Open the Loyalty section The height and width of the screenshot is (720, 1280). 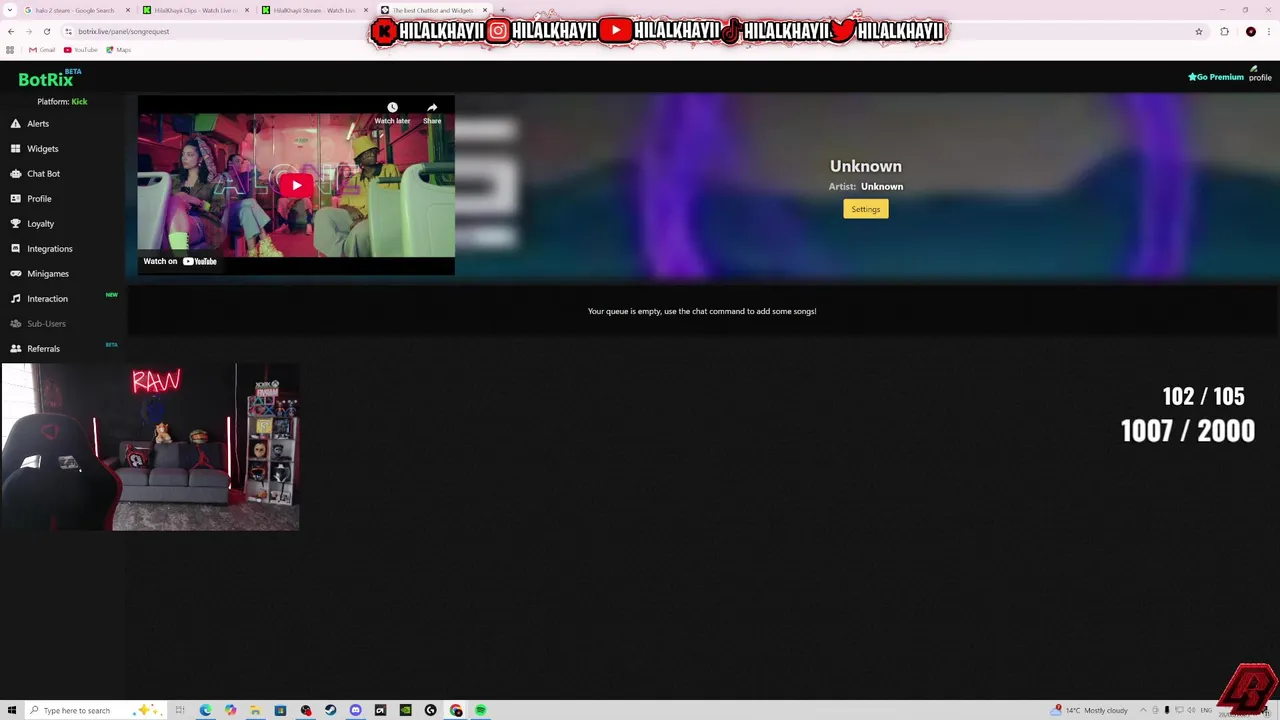click(40, 224)
